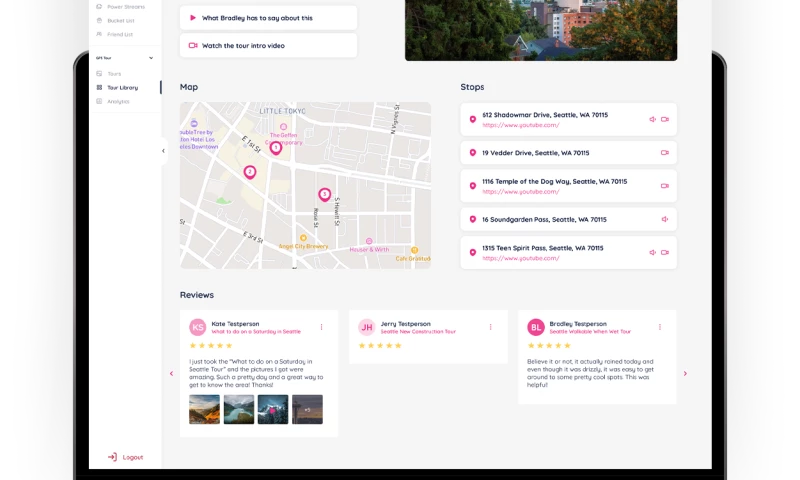Select map marker number 2
This screenshot has height=480, width=800.
tap(249, 172)
